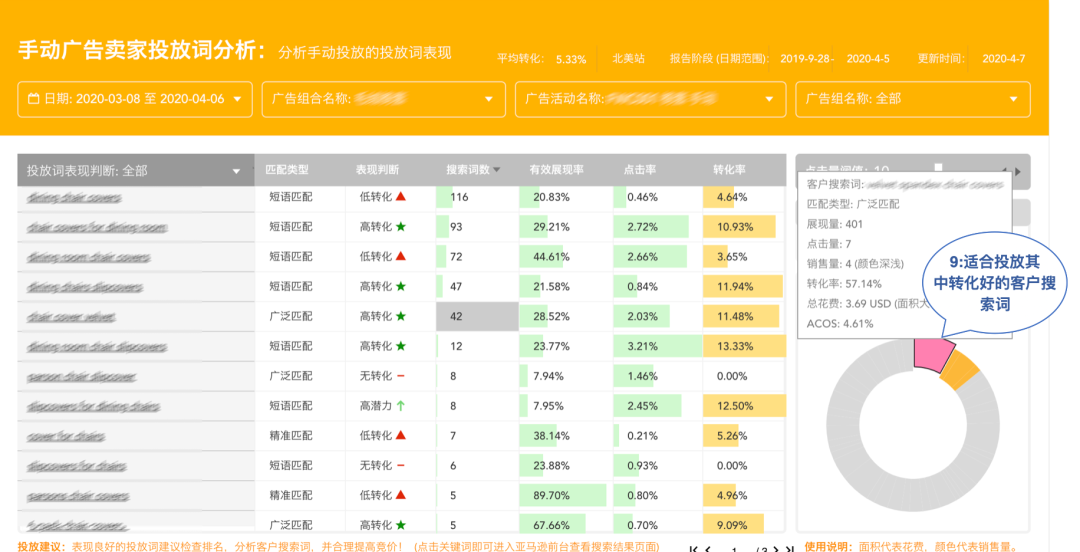Viewport: 1080px width, 552px height.
Task: Click the 有效展现率 column header
Action: pos(557,170)
